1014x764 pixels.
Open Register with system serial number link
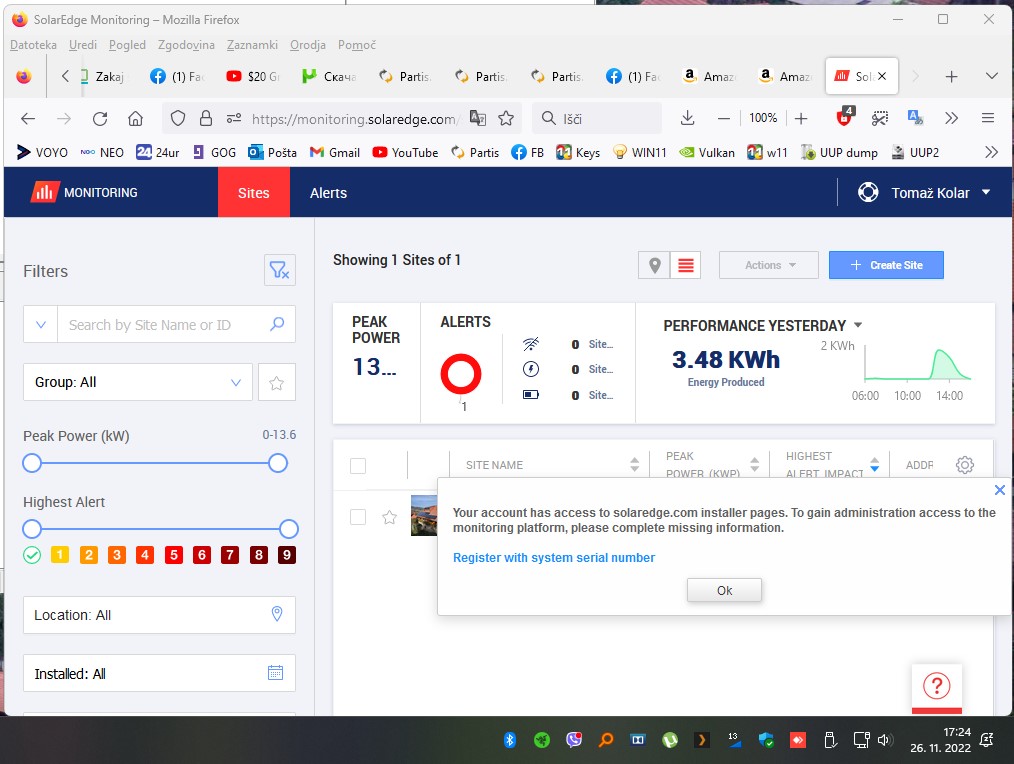coord(554,558)
